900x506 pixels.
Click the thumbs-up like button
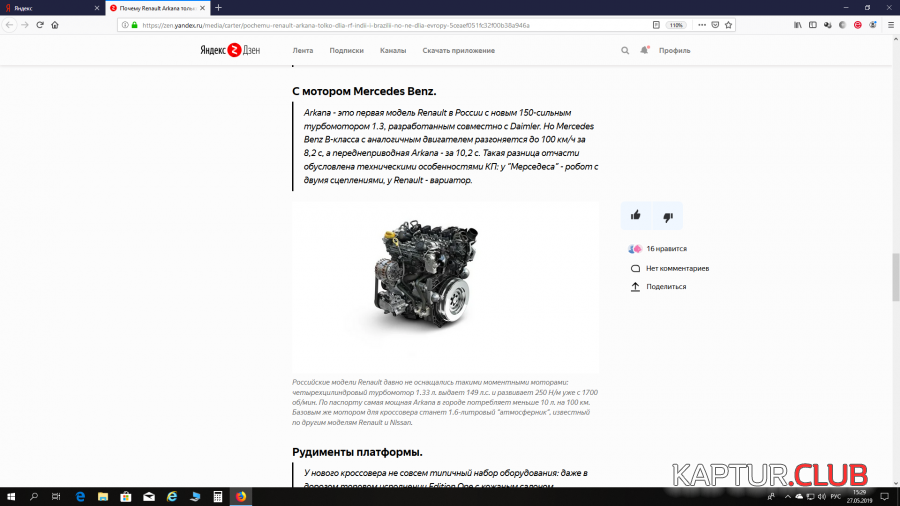pos(636,215)
